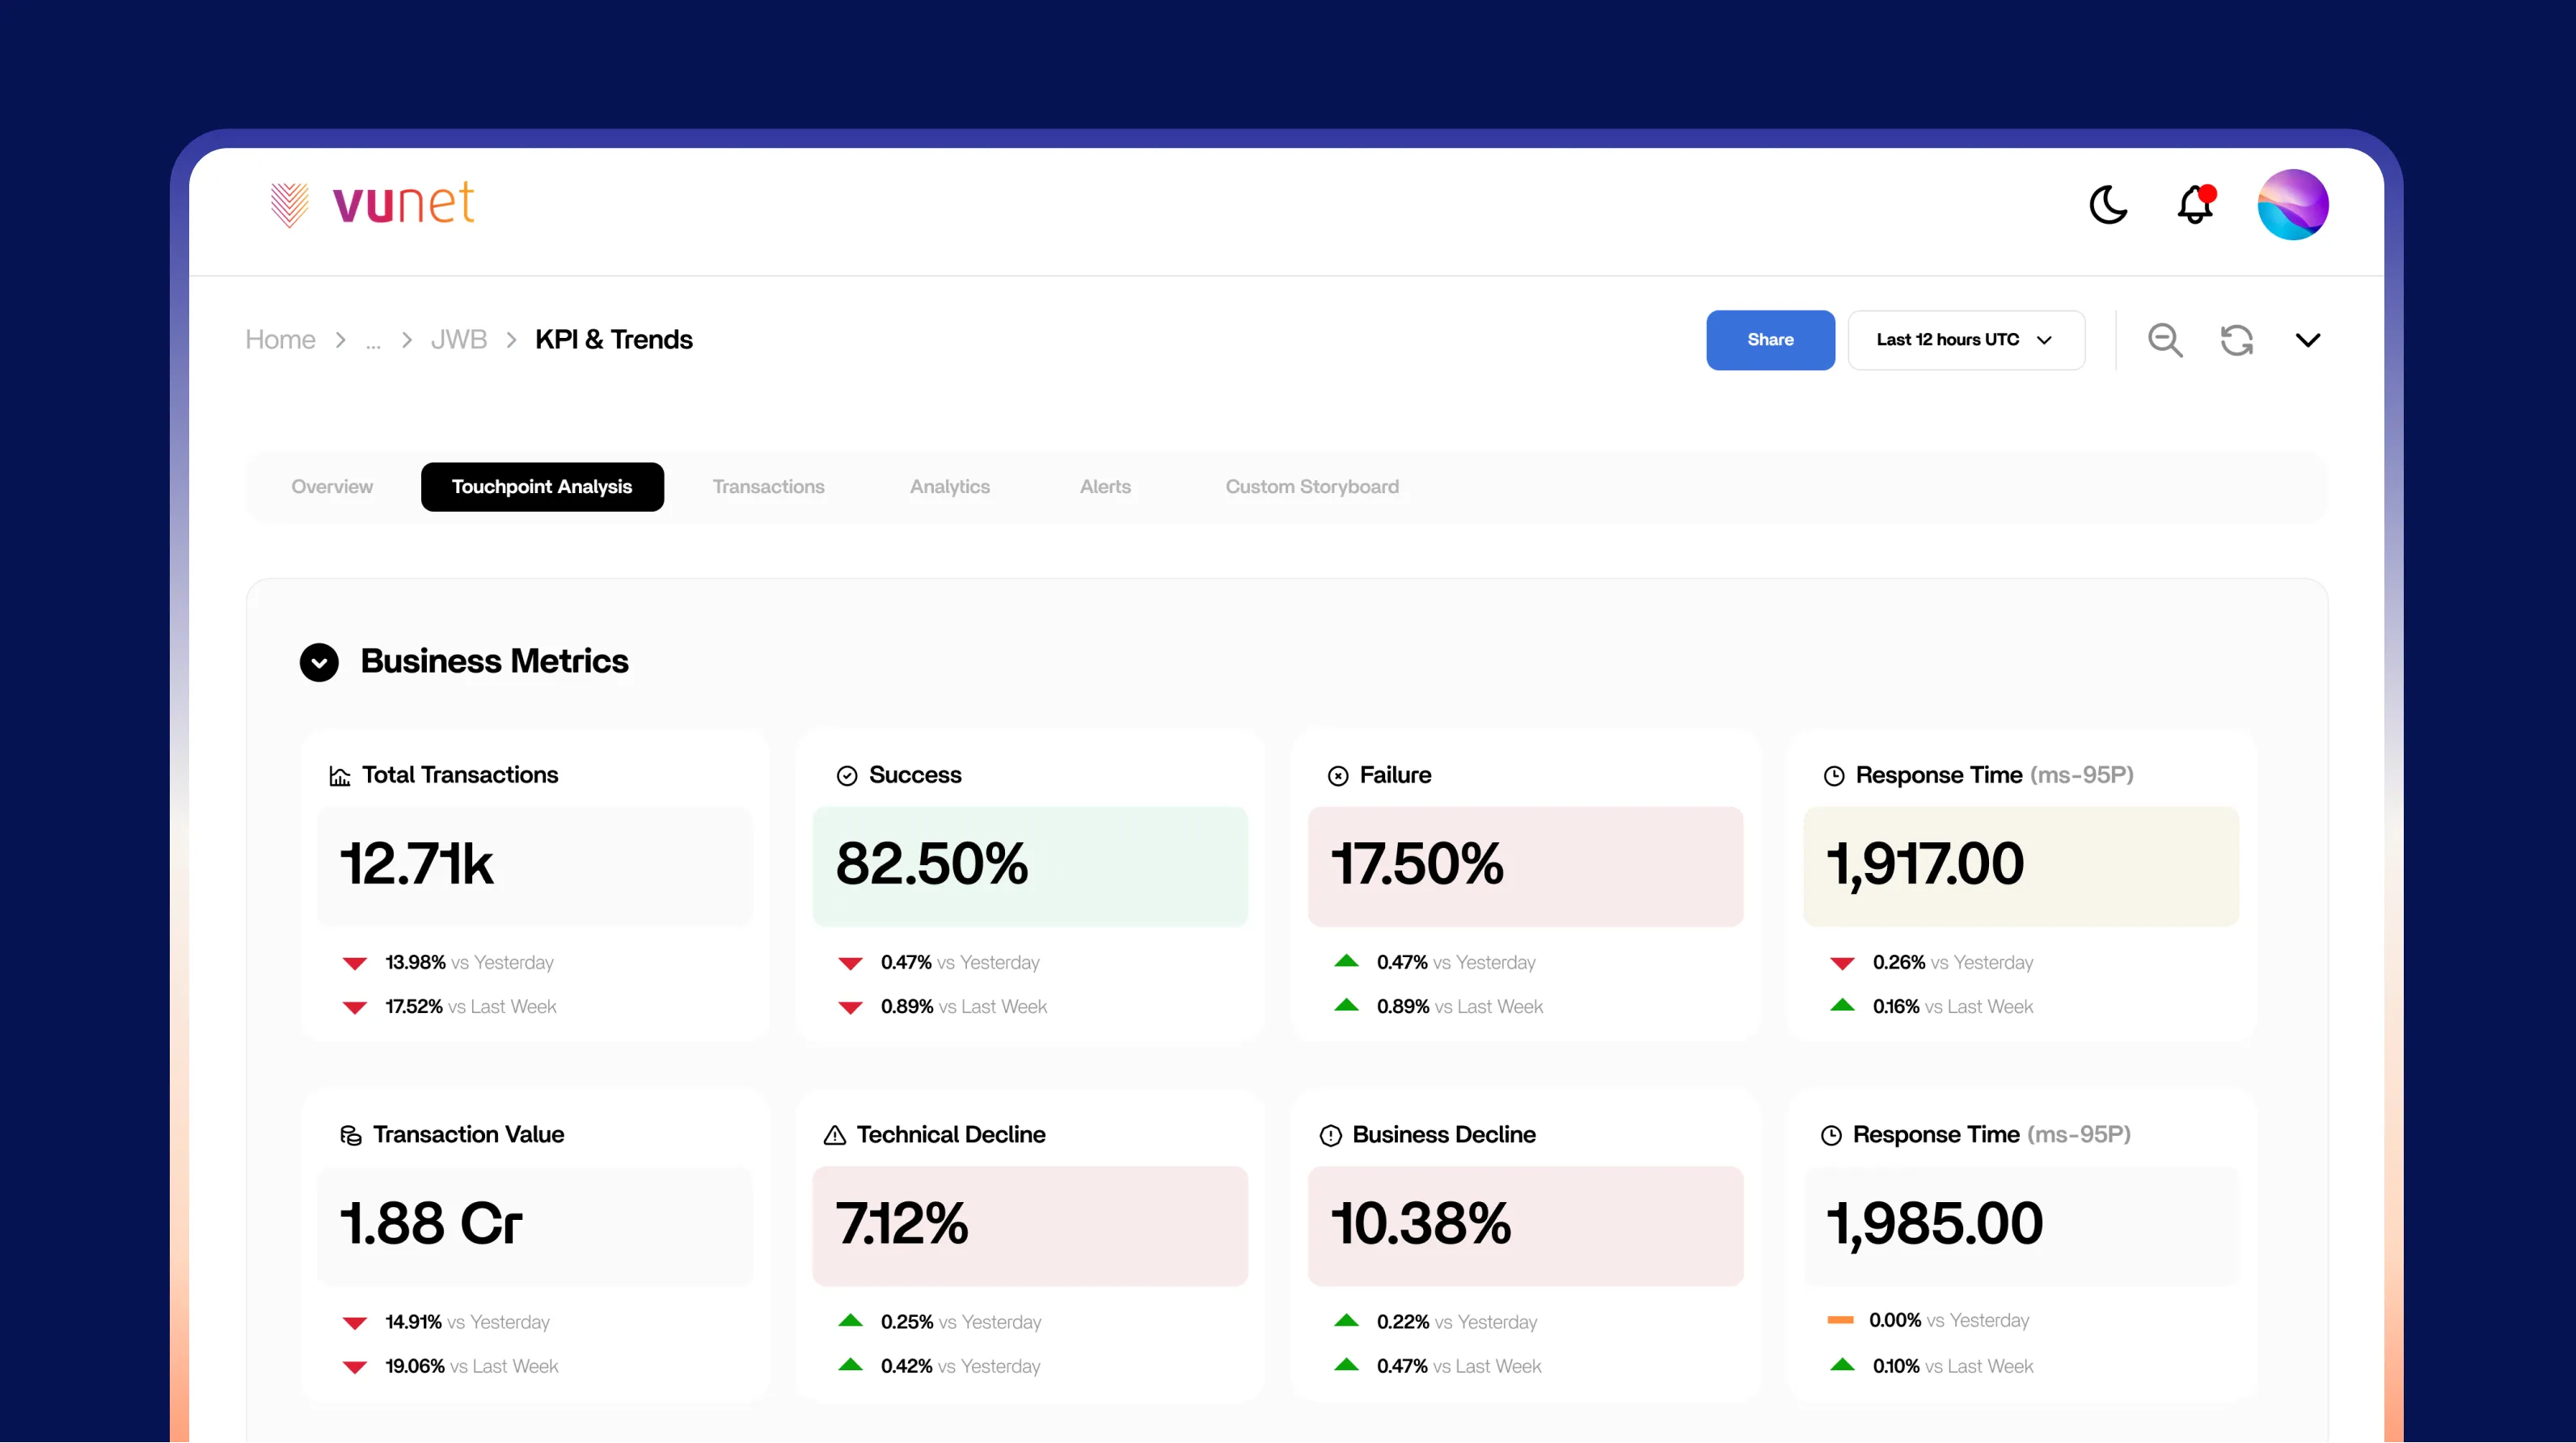Click the Technical Decline warning triangle icon
The image size is (2576, 1443).
834,1135
